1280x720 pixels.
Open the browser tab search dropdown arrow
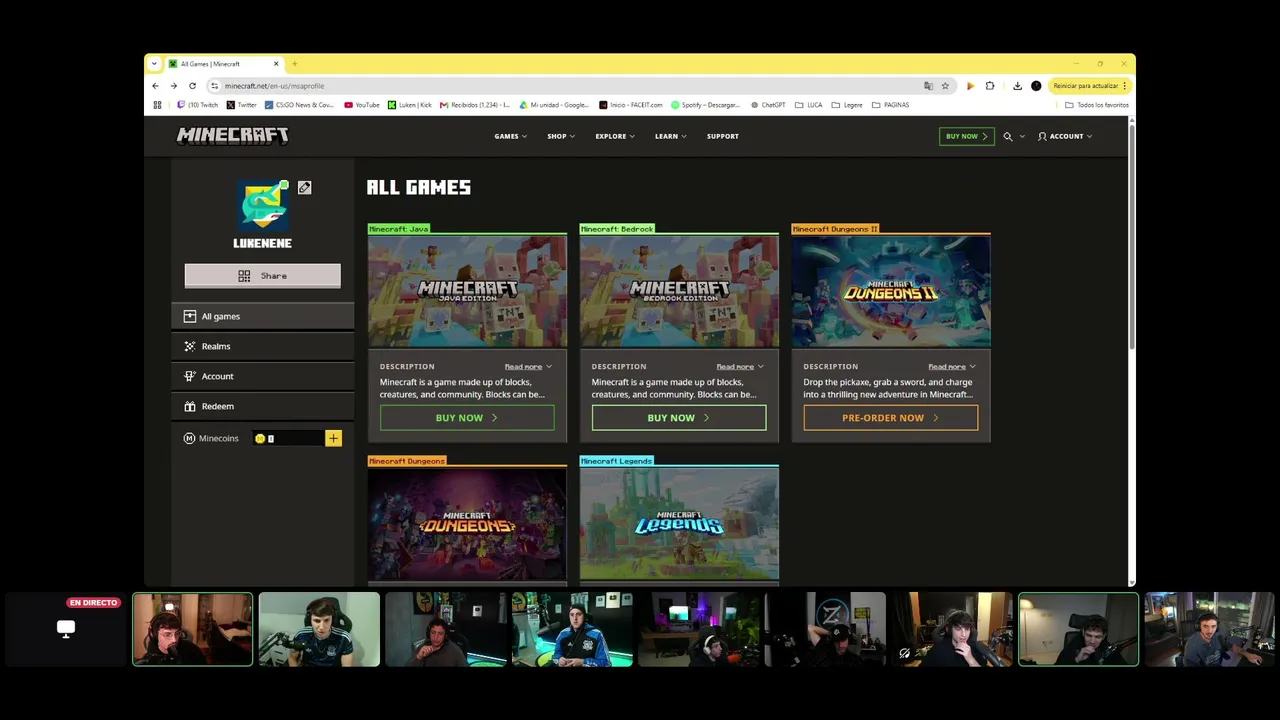pos(154,64)
